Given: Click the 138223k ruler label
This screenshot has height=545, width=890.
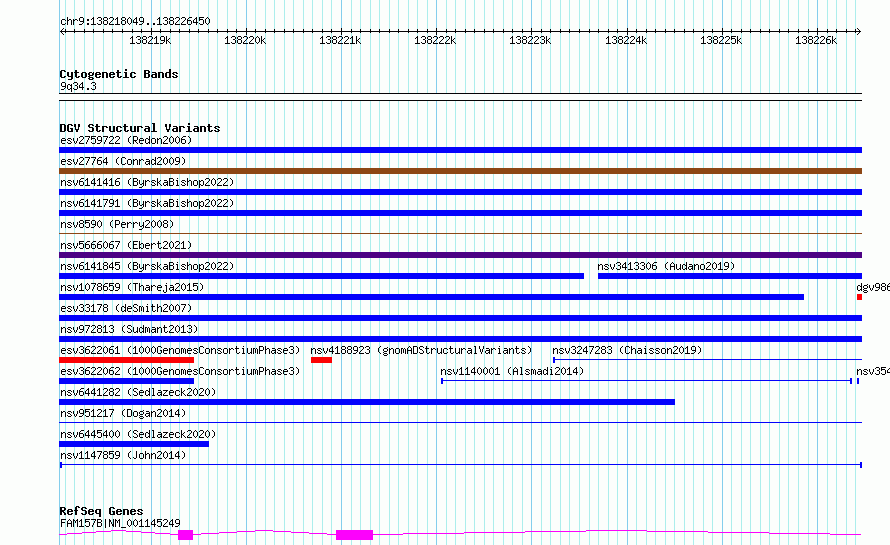Looking at the screenshot, I should click(530, 40).
